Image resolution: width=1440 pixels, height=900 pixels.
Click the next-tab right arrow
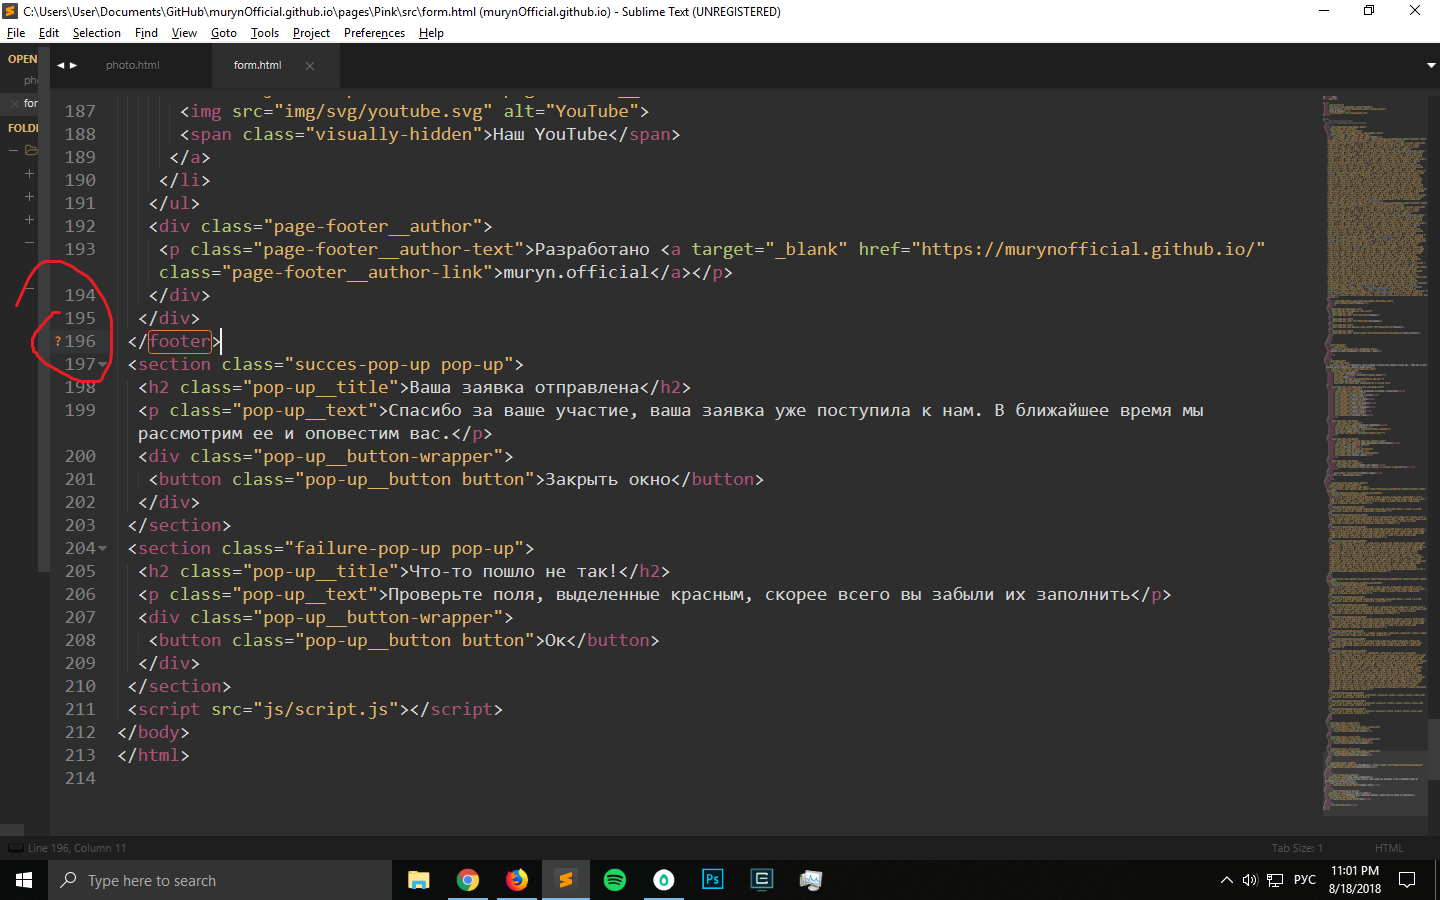[x=73, y=65]
